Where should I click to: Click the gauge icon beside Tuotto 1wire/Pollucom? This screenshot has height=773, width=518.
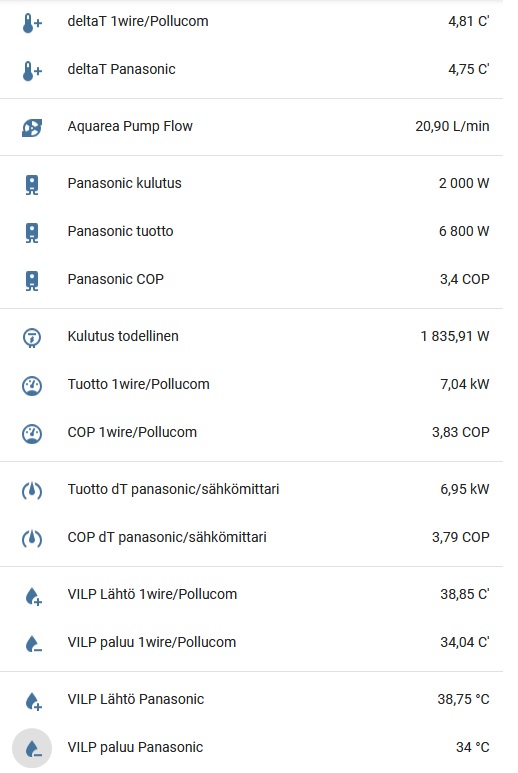pos(32,386)
